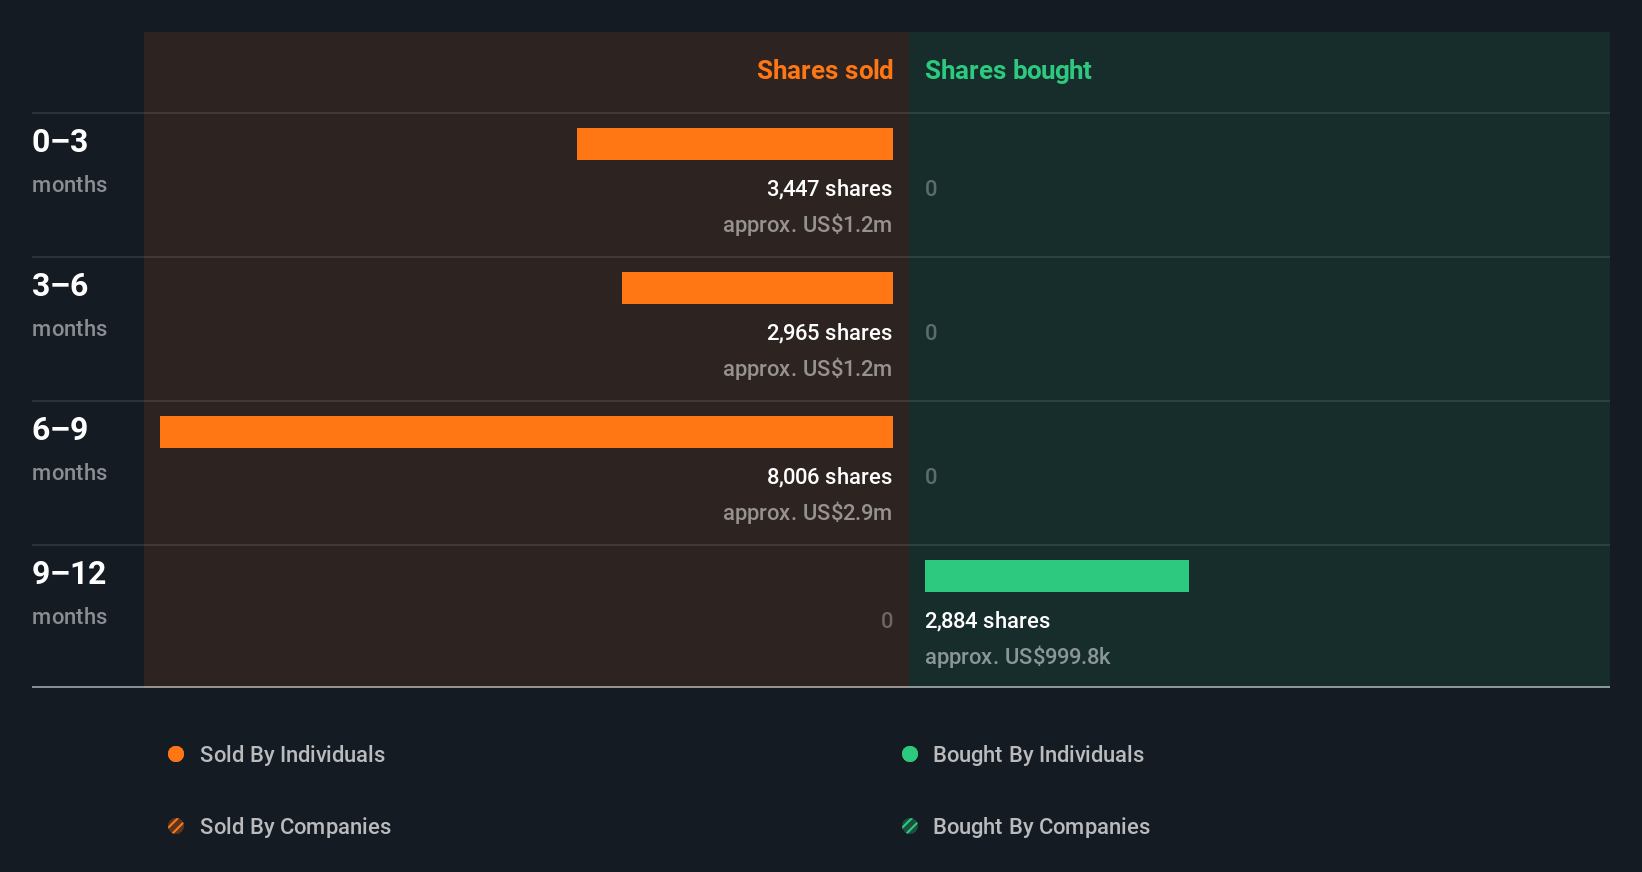
Task: Click the 0–3 months row label
Action: click(x=69, y=160)
